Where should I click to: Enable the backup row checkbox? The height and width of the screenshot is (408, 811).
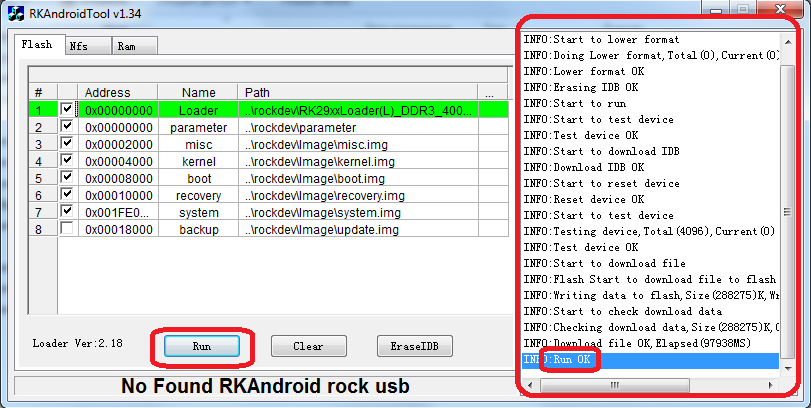[x=67, y=228]
